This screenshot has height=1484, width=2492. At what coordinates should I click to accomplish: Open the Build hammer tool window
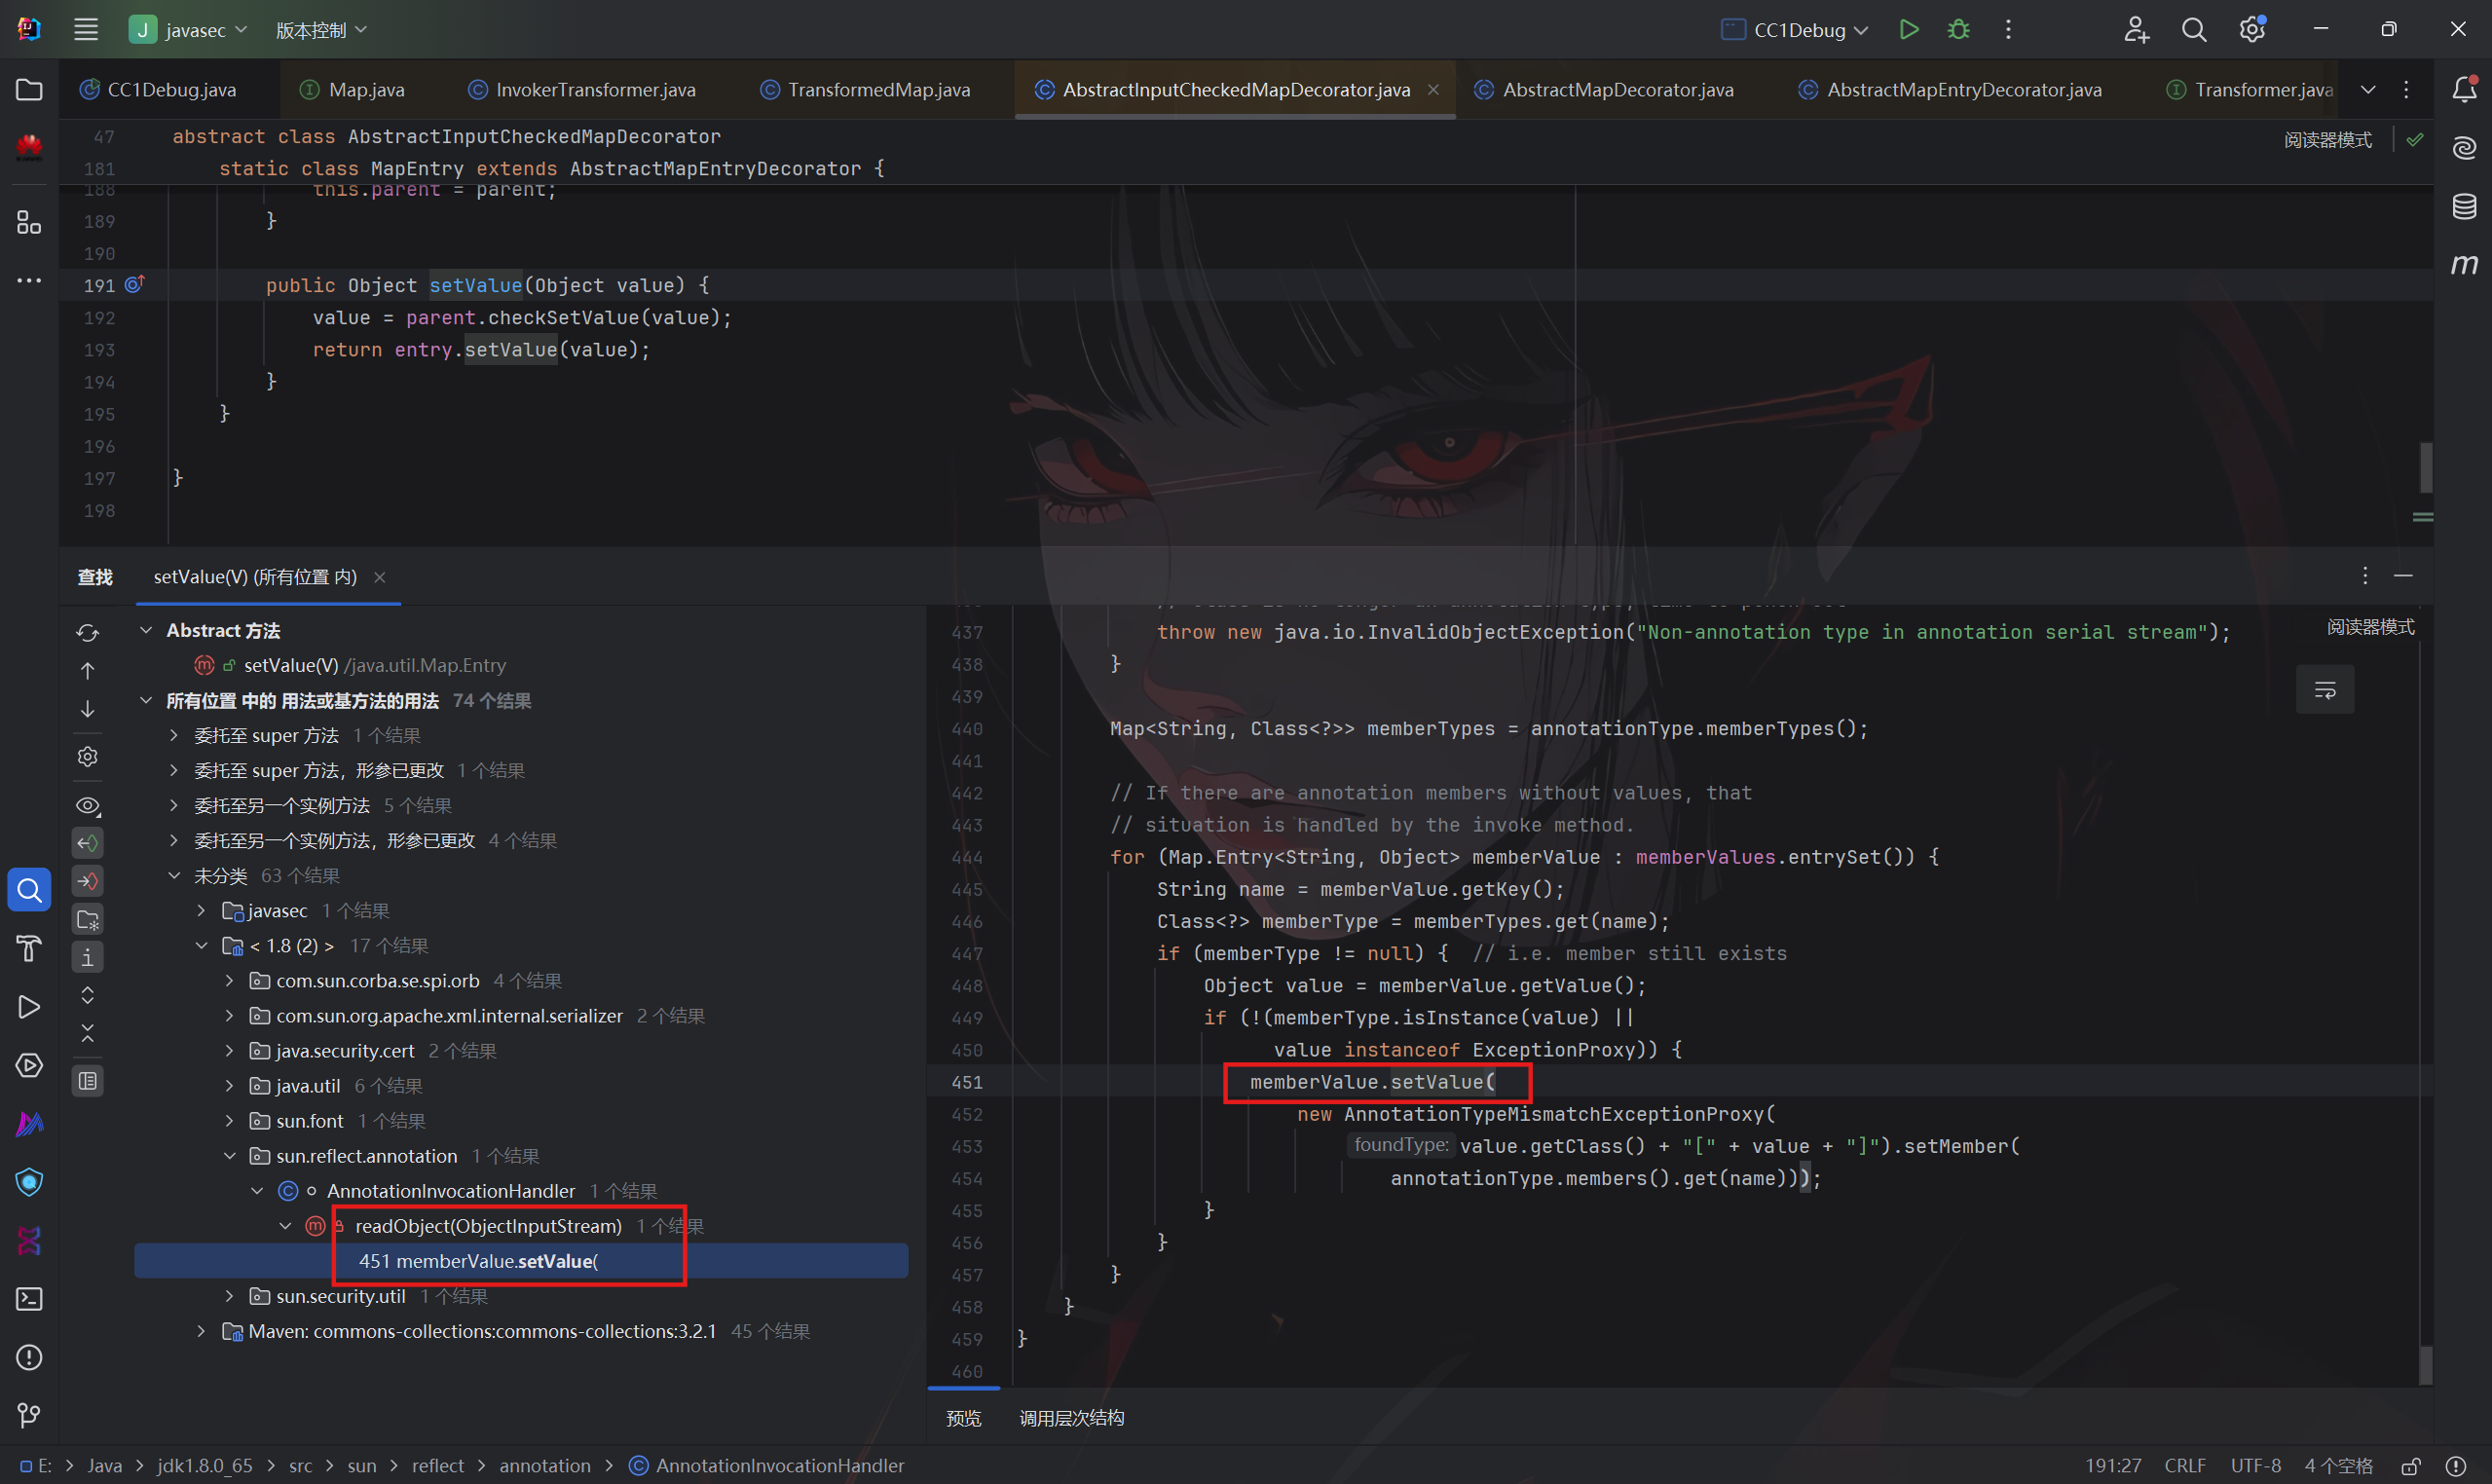[29, 948]
